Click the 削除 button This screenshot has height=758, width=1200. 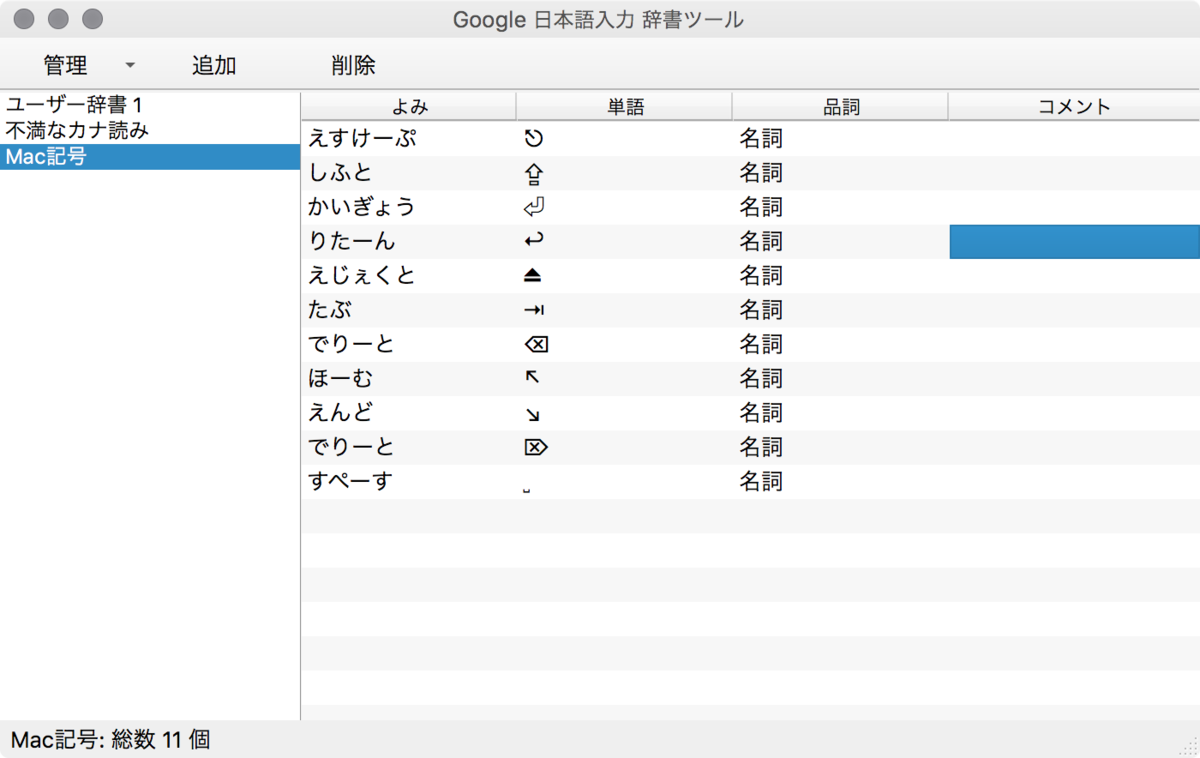click(353, 65)
